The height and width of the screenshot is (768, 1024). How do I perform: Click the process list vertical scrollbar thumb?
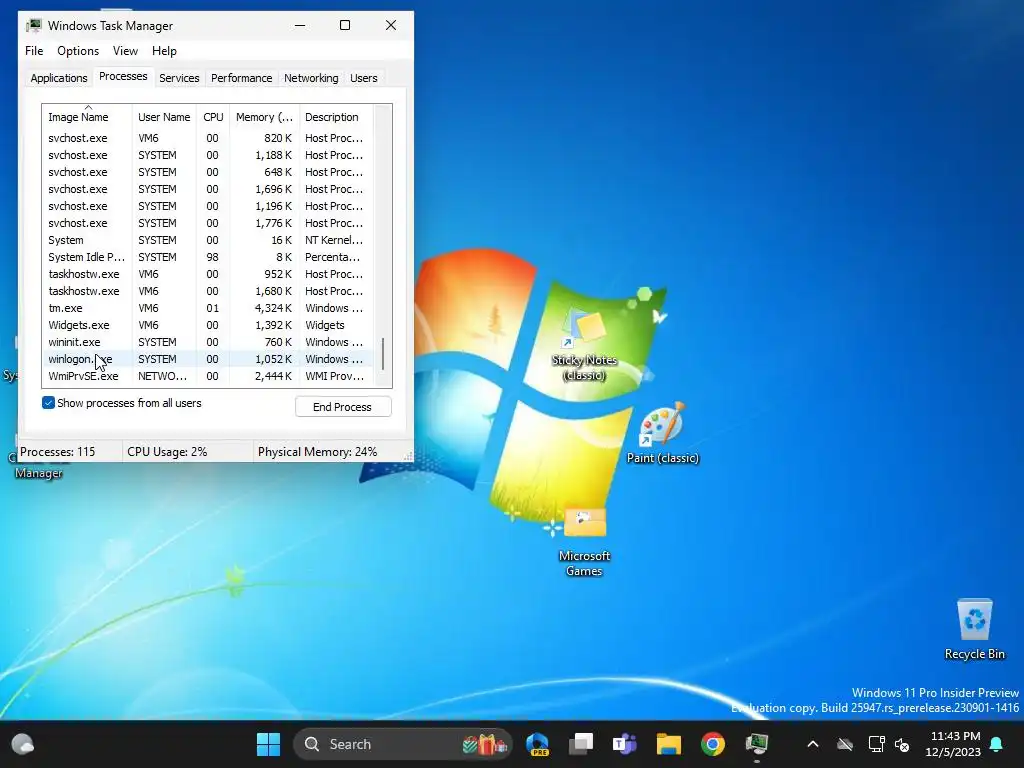click(x=383, y=353)
